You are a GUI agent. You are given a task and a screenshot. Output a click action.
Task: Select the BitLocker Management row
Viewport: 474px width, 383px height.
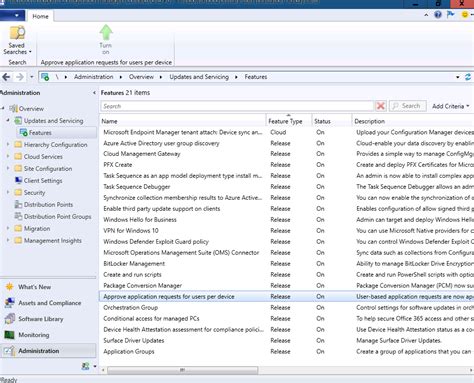[x=287, y=264]
